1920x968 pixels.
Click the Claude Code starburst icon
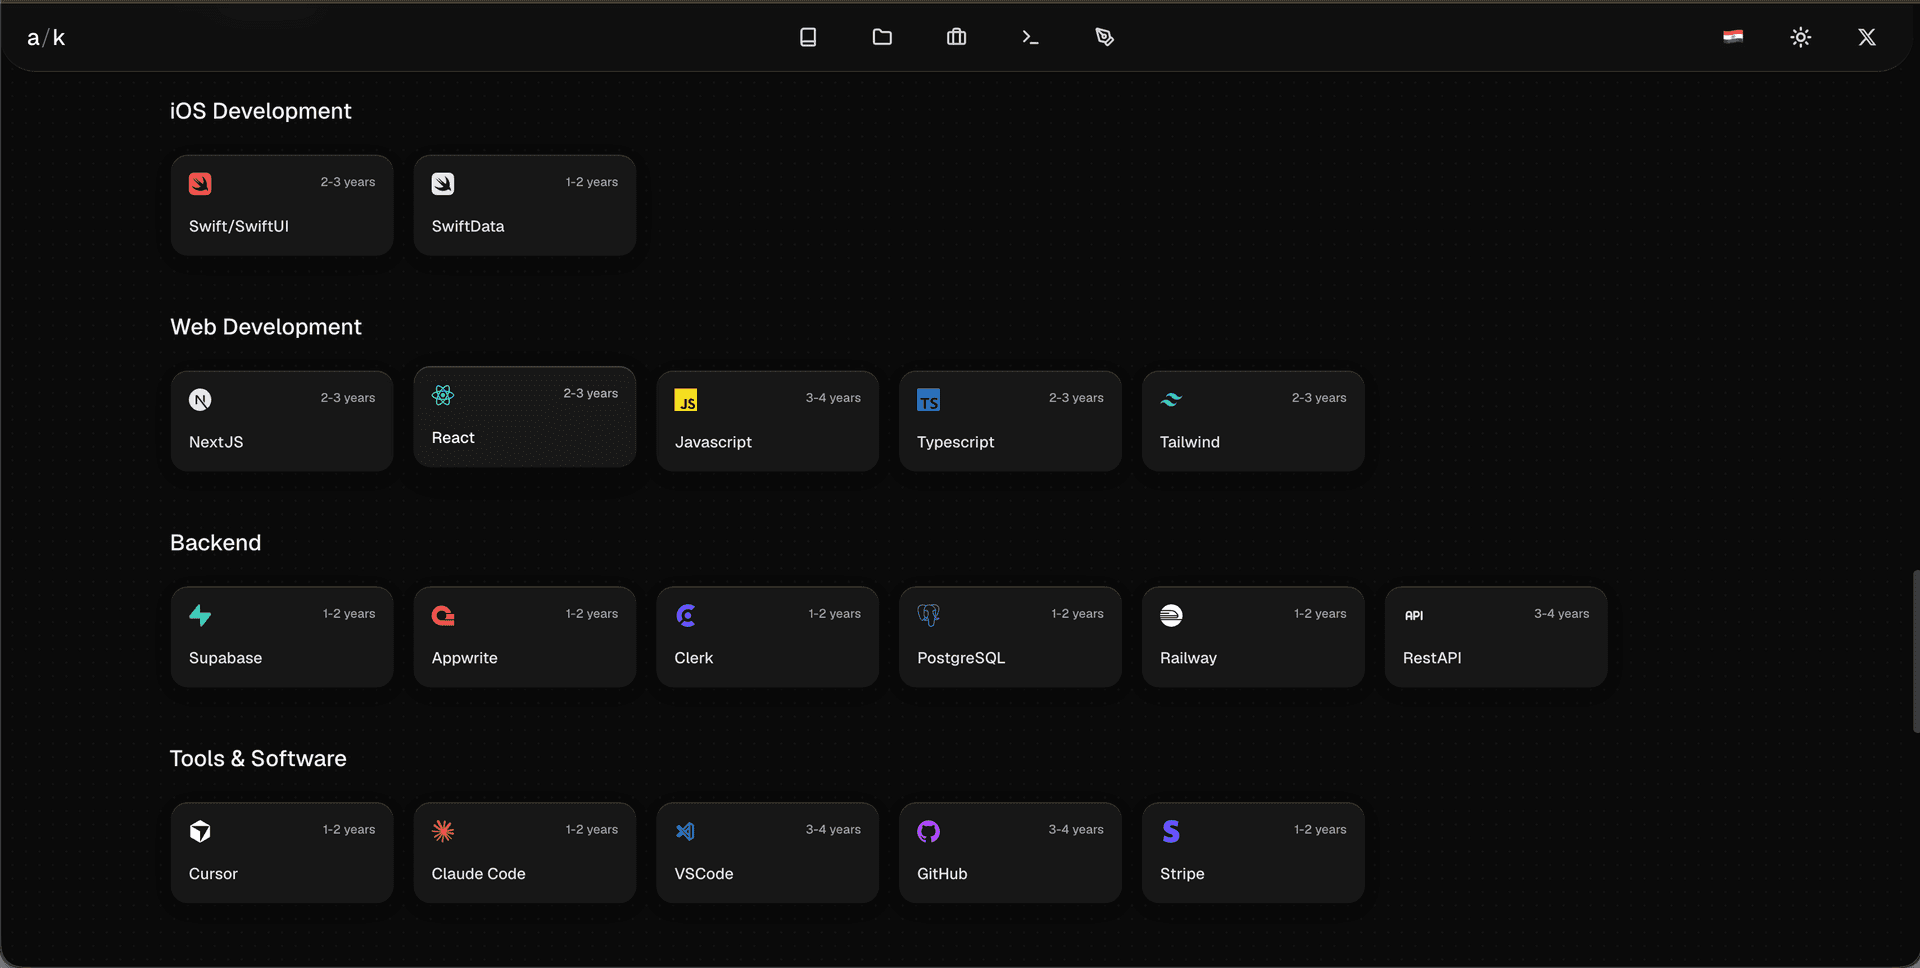tap(443, 831)
